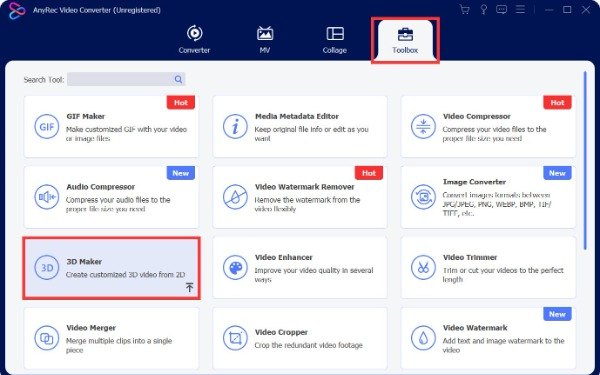Minimize the AnyRec window
The image size is (600, 375).
549,10
